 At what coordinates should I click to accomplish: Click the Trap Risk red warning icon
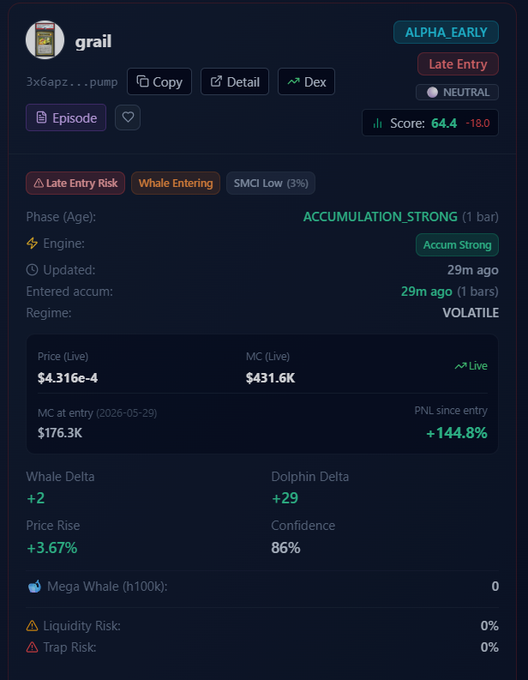(32, 647)
